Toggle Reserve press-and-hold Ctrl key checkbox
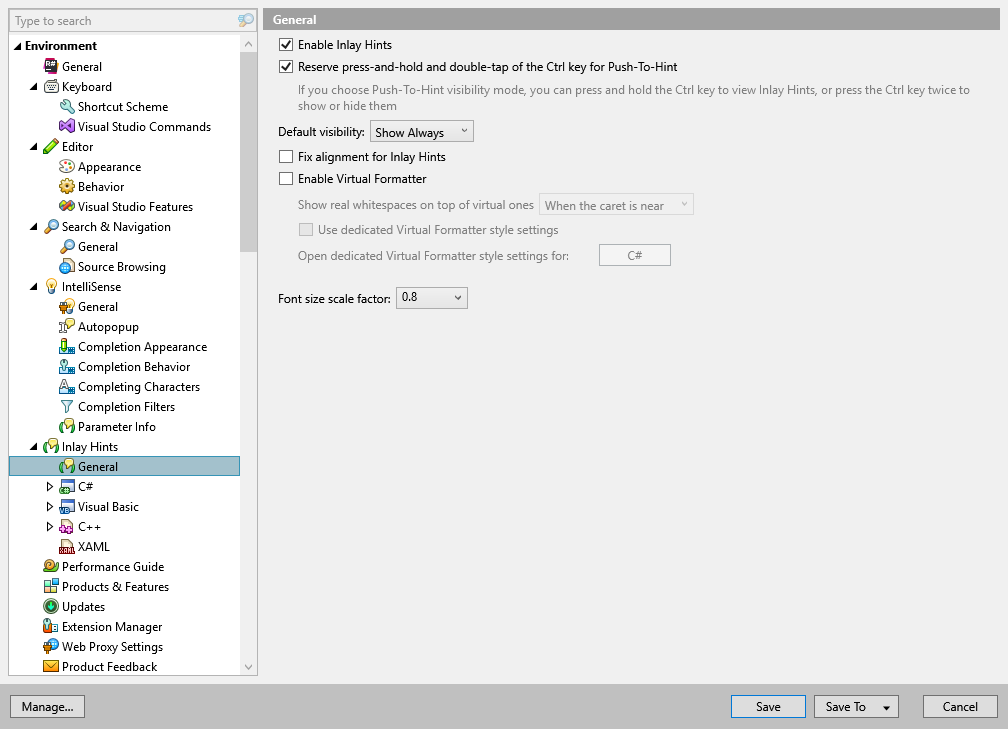 [286, 67]
